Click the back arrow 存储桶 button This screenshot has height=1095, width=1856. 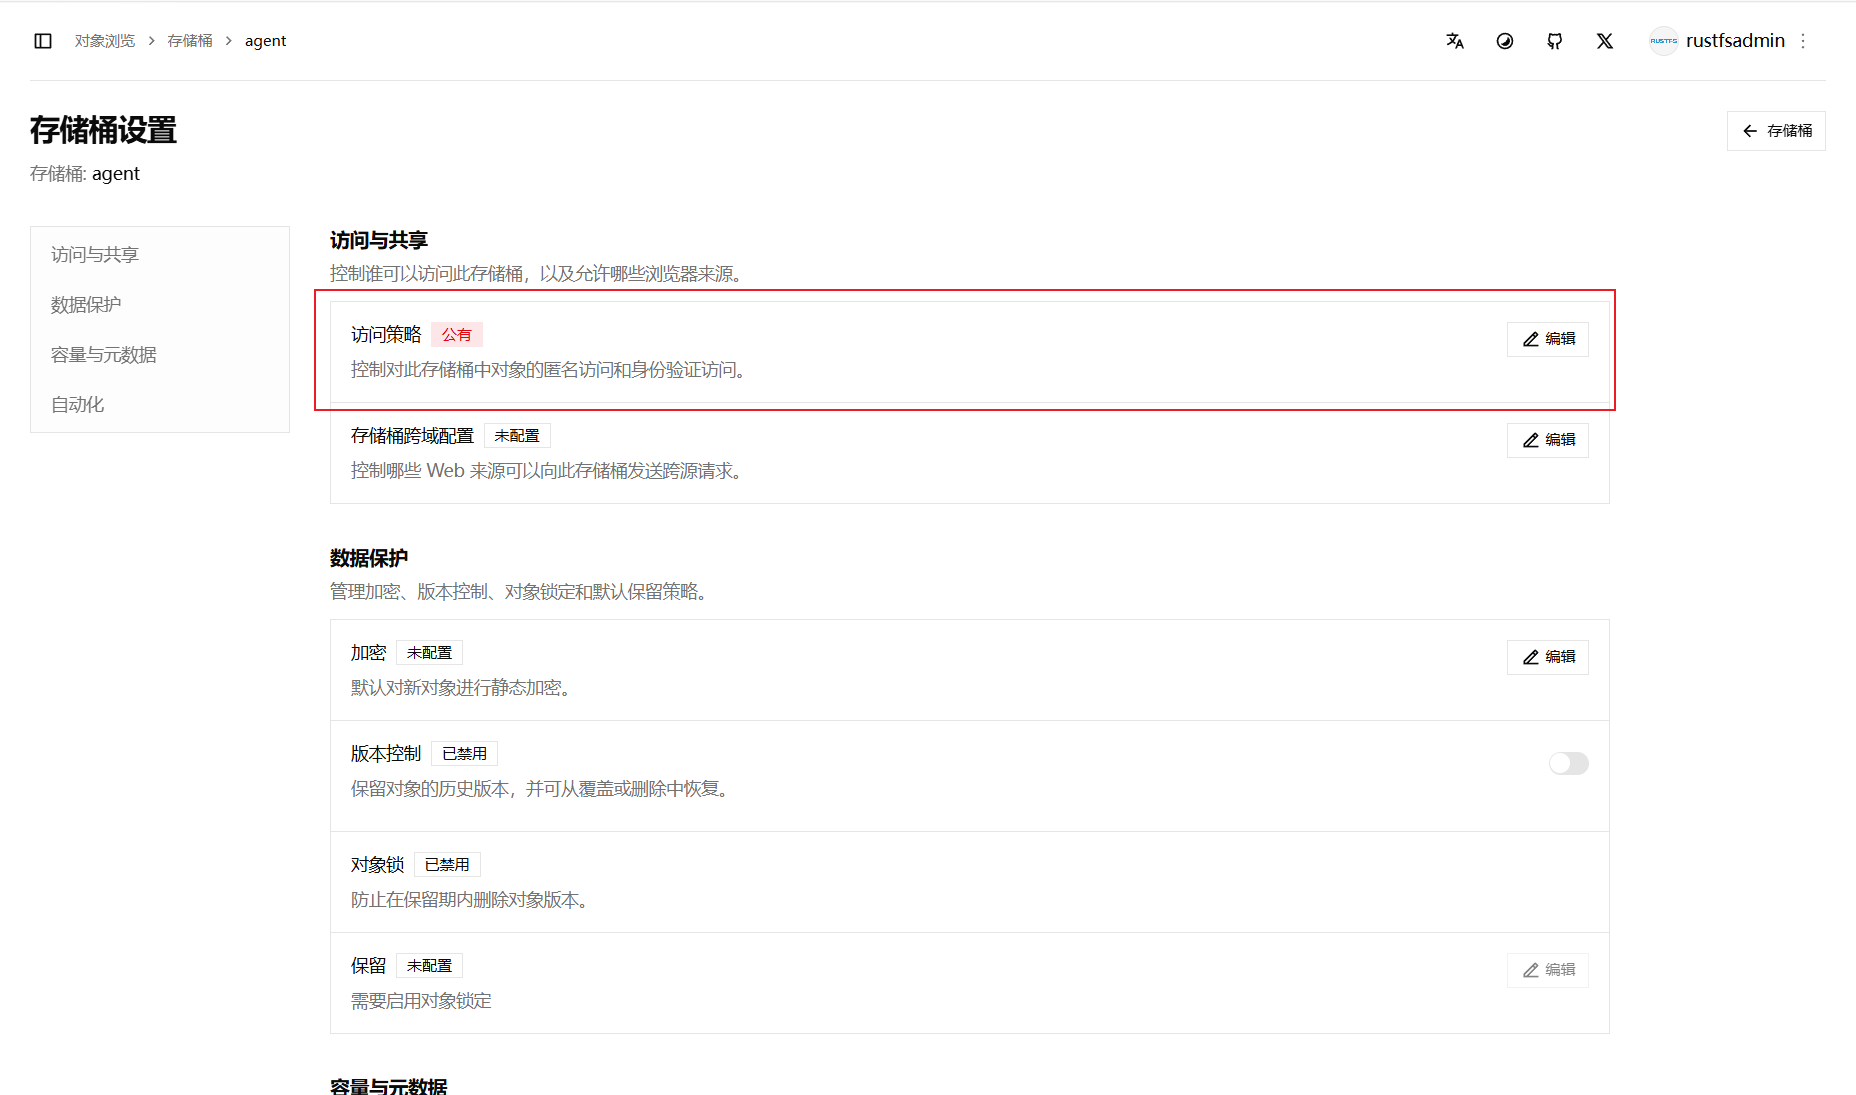(x=1776, y=131)
